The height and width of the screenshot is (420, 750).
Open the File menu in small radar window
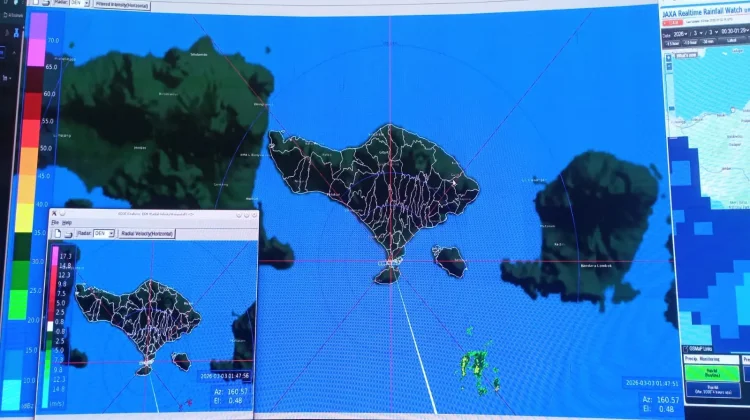tap(55, 222)
